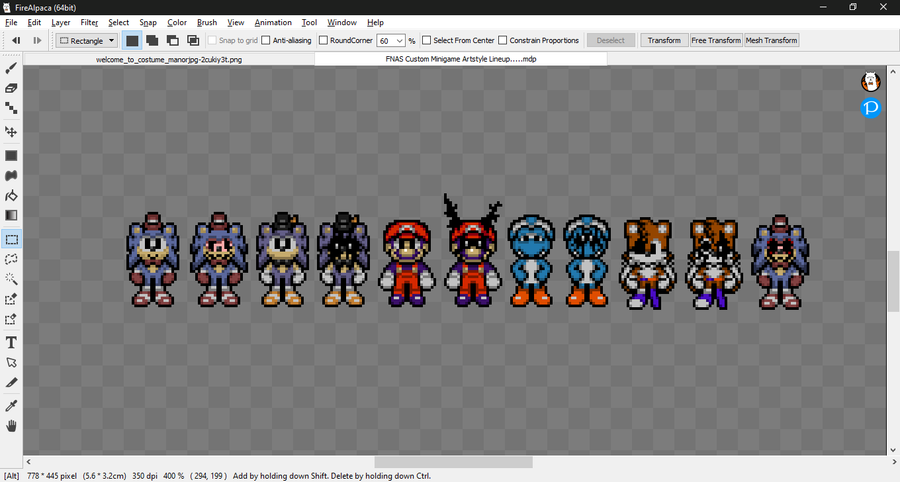Click the 350 dpi status text
Image resolution: width=900 pixels, height=482 pixels.
pyautogui.click(x=143, y=476)
